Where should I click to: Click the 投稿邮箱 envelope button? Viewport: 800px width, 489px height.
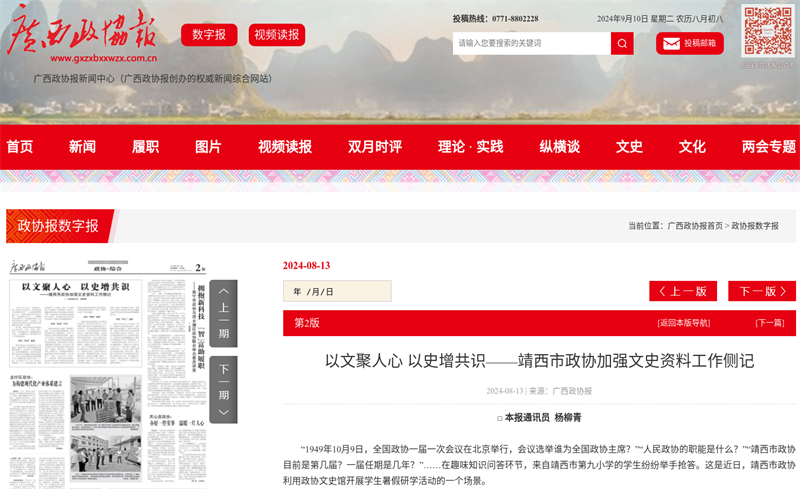(x=690, y=43)
